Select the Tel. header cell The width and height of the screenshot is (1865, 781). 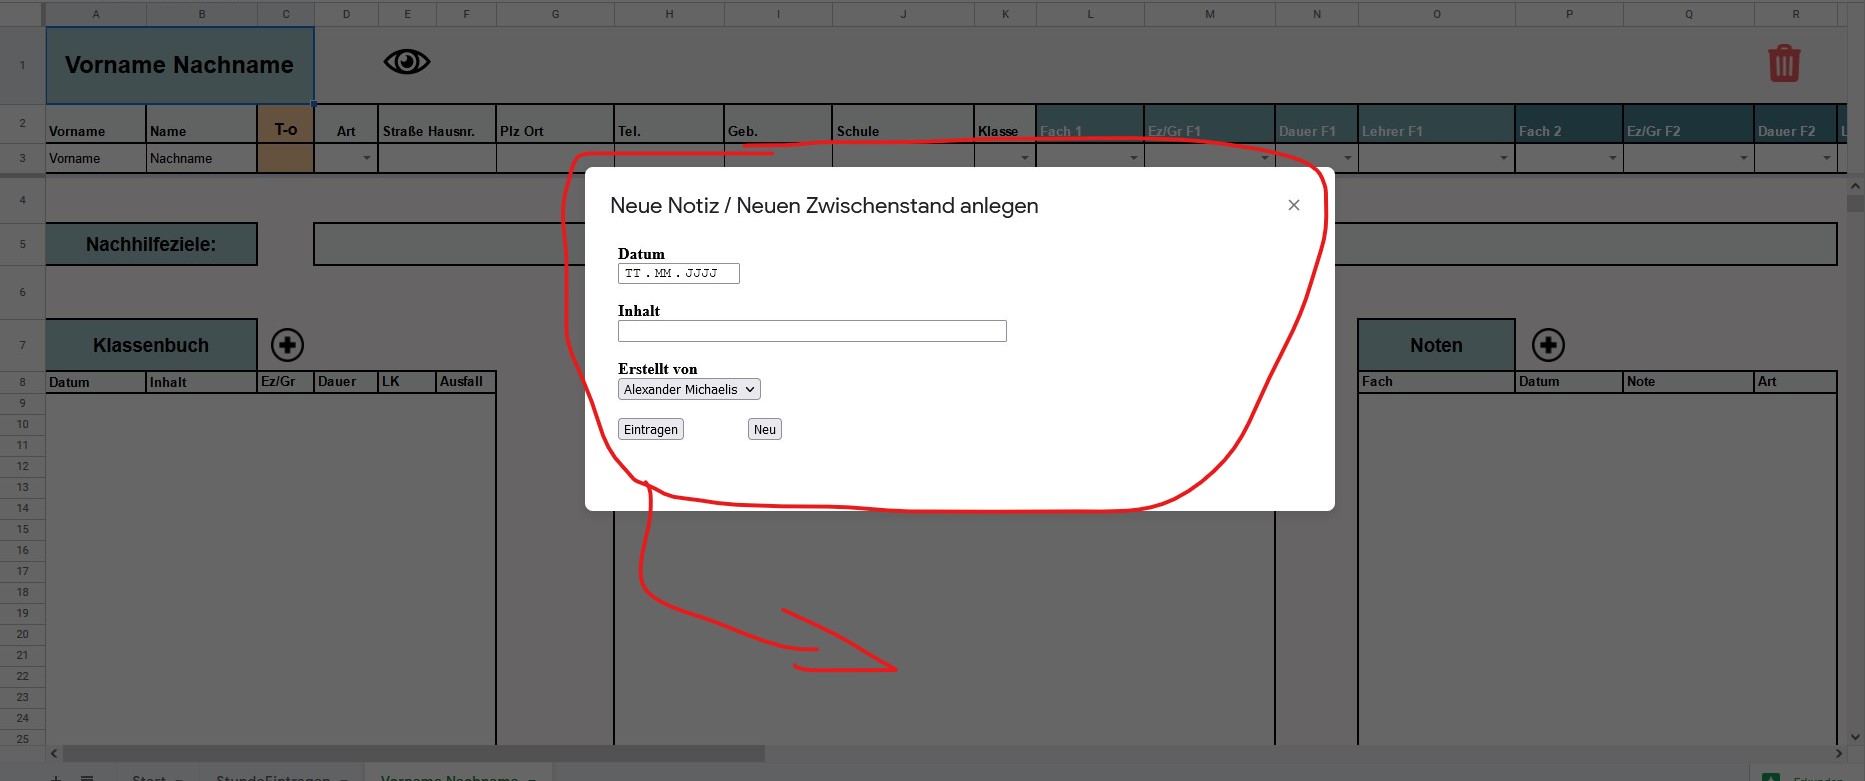[x=669, y=125]
